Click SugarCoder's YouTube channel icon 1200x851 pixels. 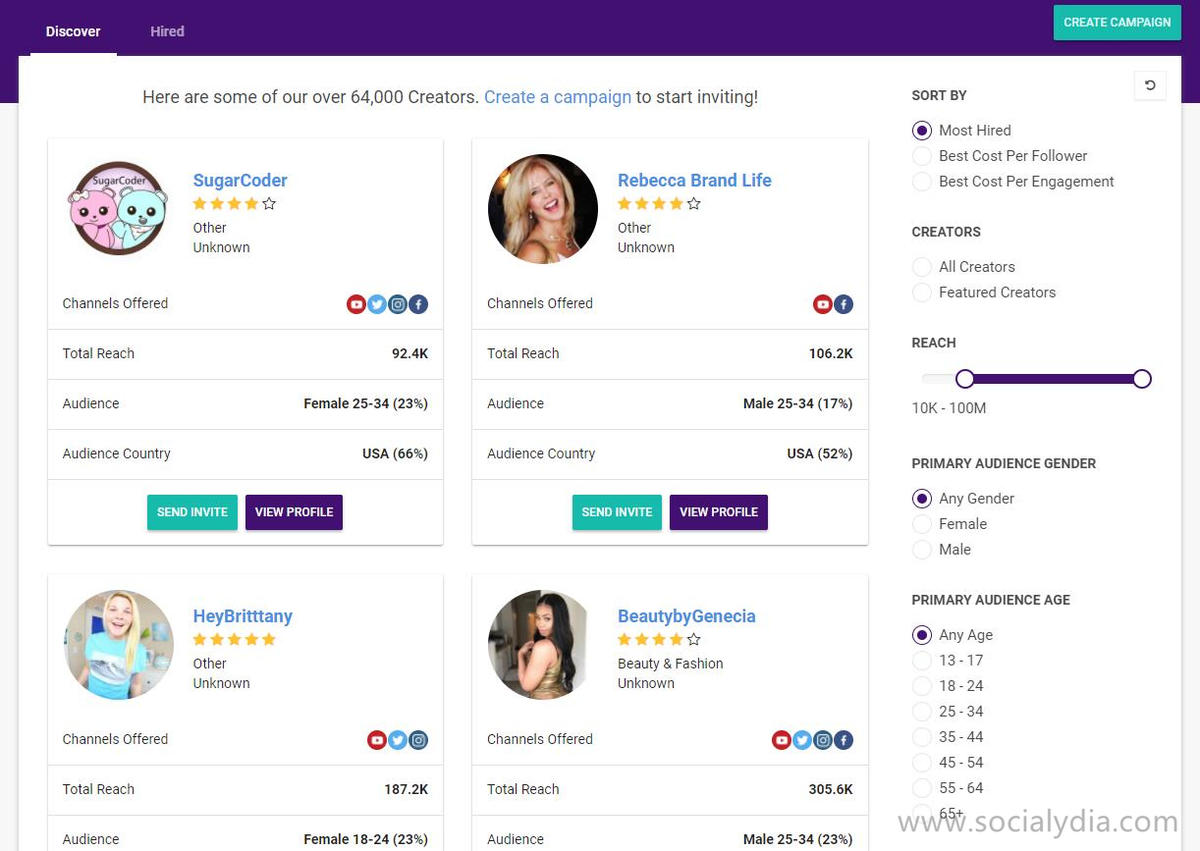tap(356, 304)
